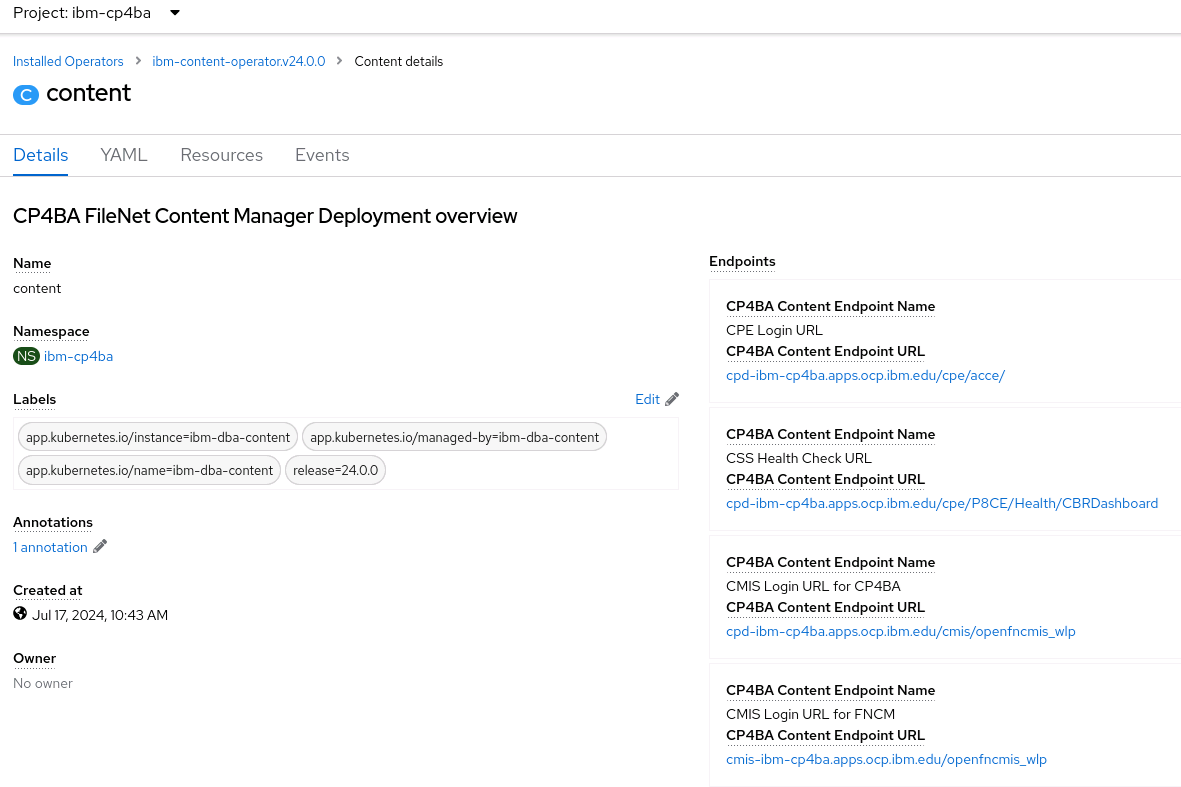Click the Endpoints section heading

click(742, 261)
